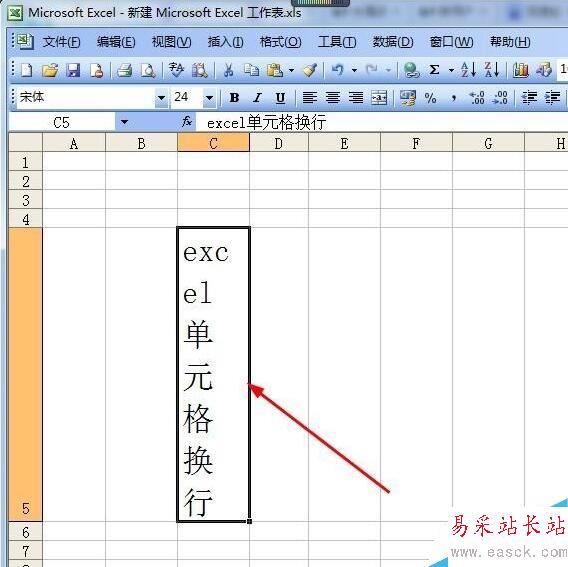Apply Comma Style icon

tap(454, 97)
